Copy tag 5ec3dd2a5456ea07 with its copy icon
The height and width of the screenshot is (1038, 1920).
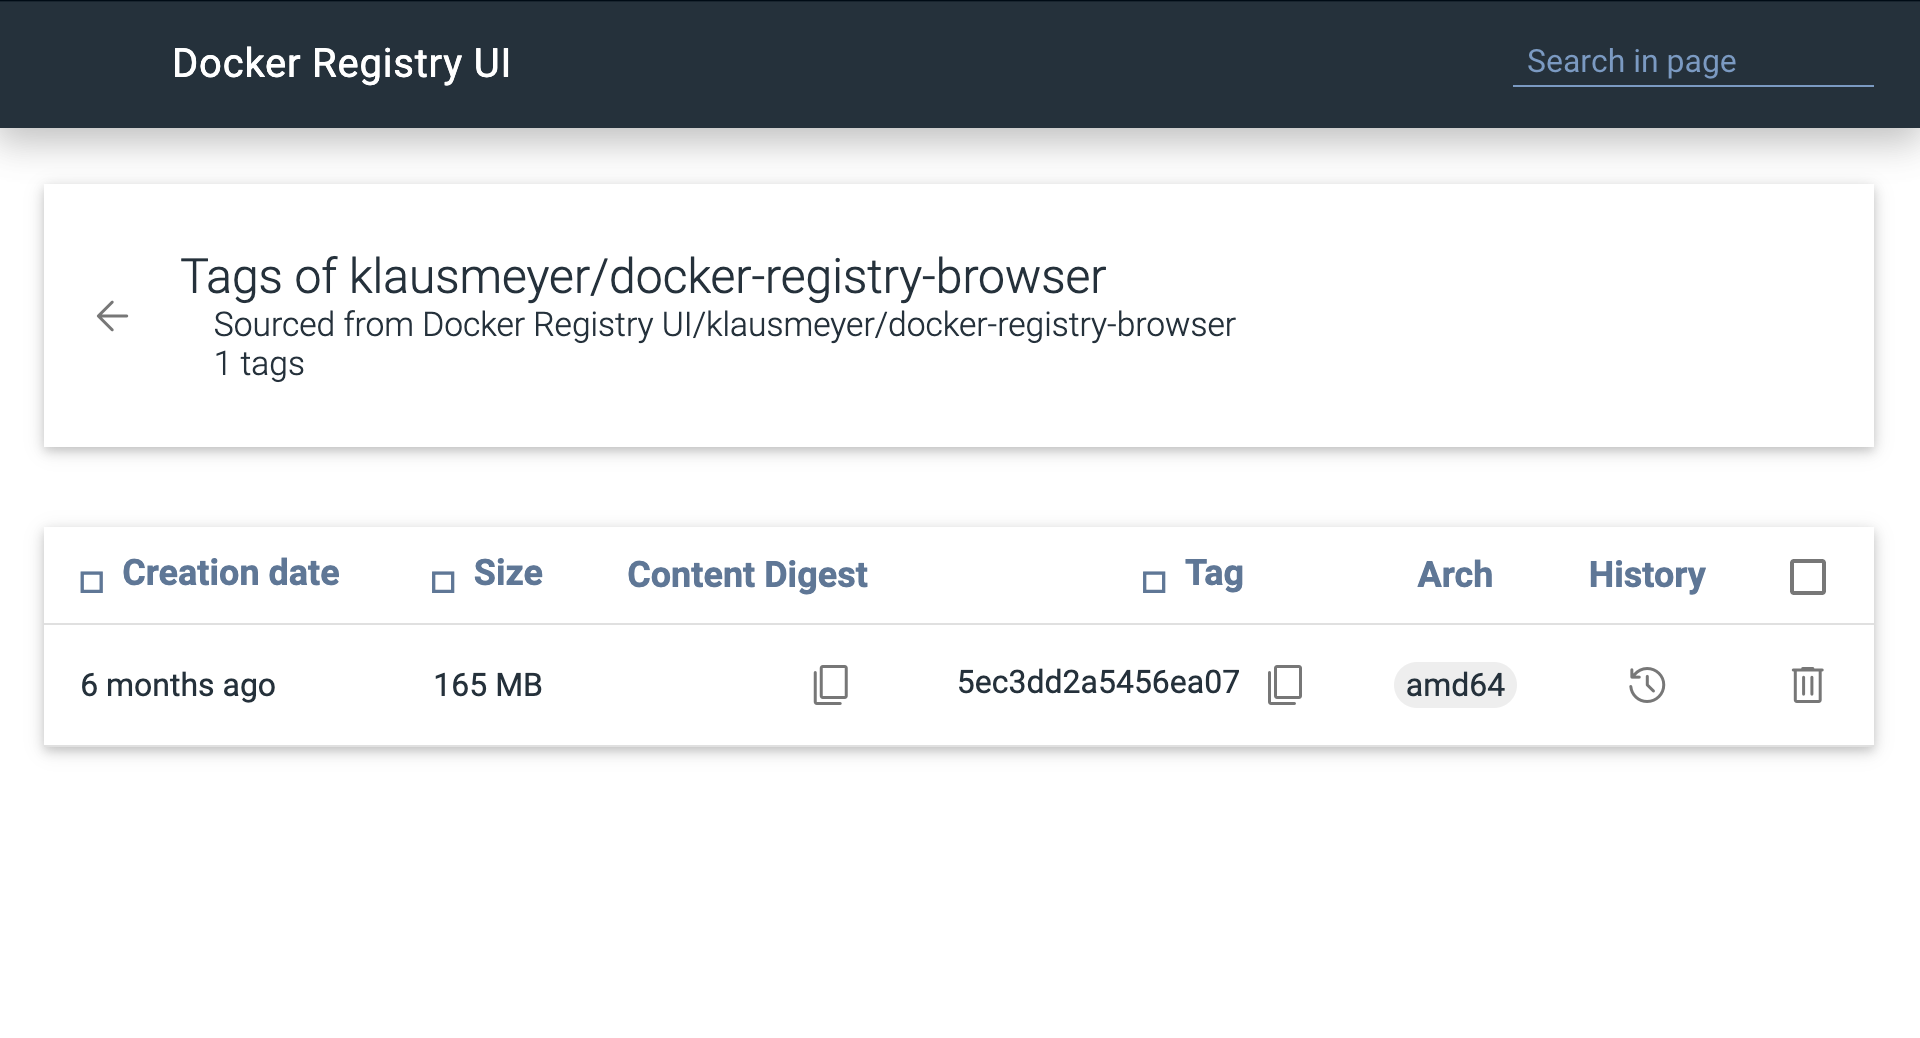click(x=1285, y=685)
